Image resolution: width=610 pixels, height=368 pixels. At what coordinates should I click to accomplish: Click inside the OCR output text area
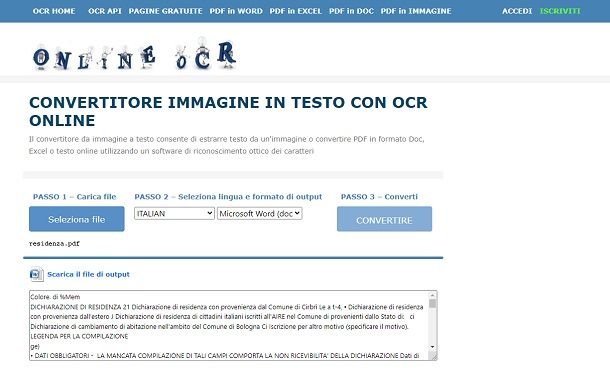tap(229, 325)
